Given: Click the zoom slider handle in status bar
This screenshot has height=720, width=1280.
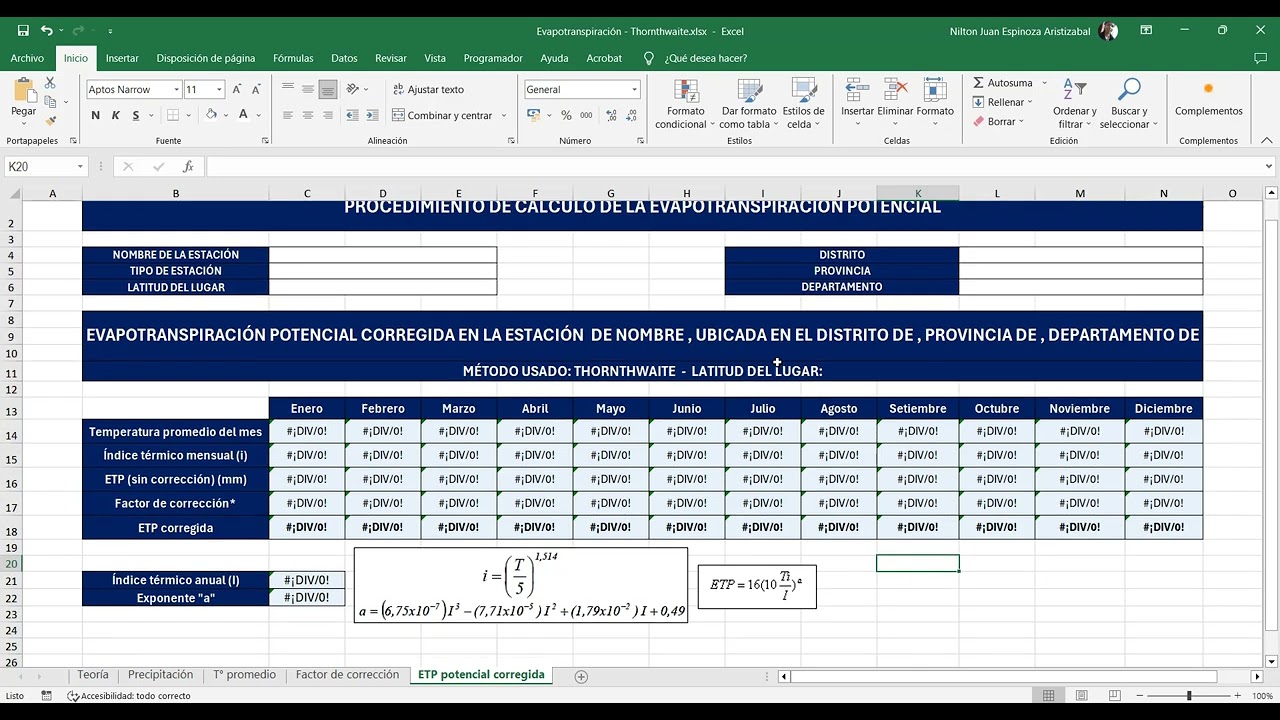Looking at the screenshot, I should 1189,696.
